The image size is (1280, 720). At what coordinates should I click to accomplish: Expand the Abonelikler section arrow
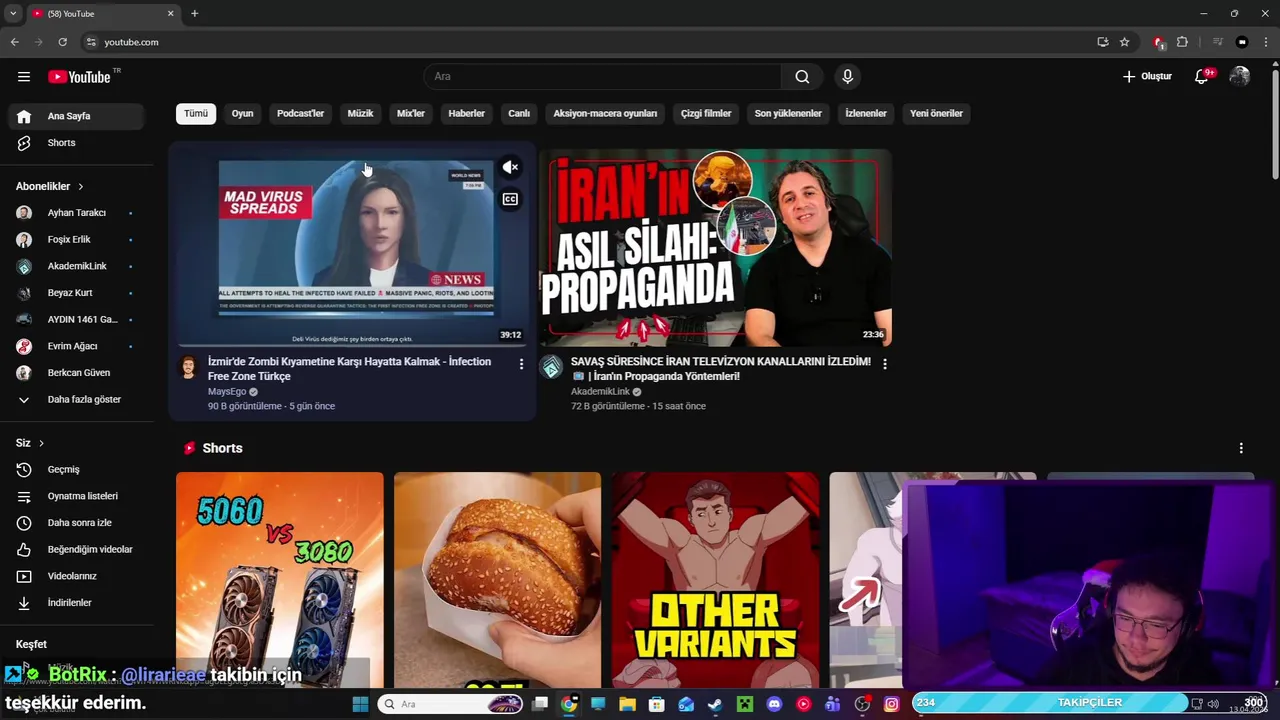81,187
